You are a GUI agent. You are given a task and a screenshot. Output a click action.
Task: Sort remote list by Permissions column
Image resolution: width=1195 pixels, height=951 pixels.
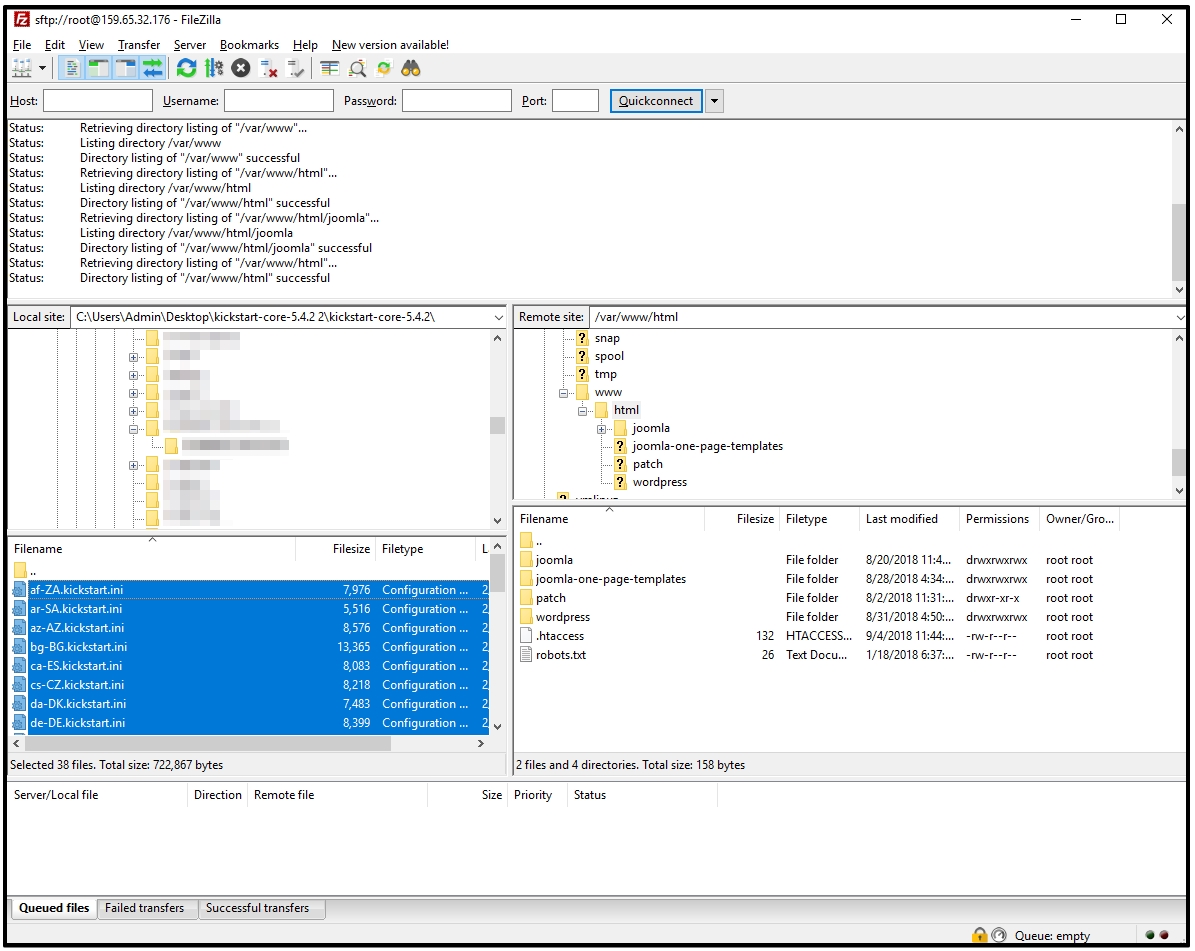[999, 519]
